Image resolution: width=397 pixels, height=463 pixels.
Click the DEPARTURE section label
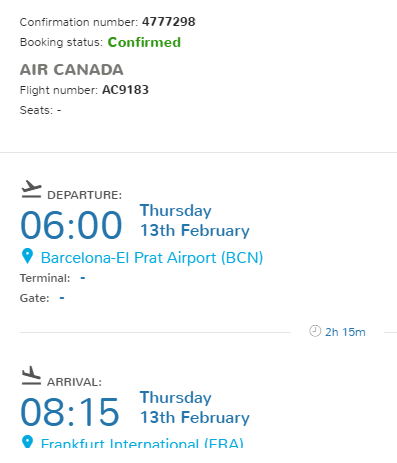pyautogui.click(x=85, y=195)
